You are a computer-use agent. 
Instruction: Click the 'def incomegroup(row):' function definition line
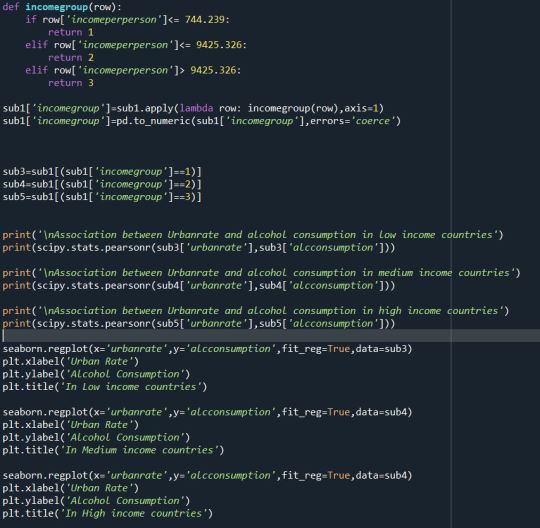click(62, 7)
